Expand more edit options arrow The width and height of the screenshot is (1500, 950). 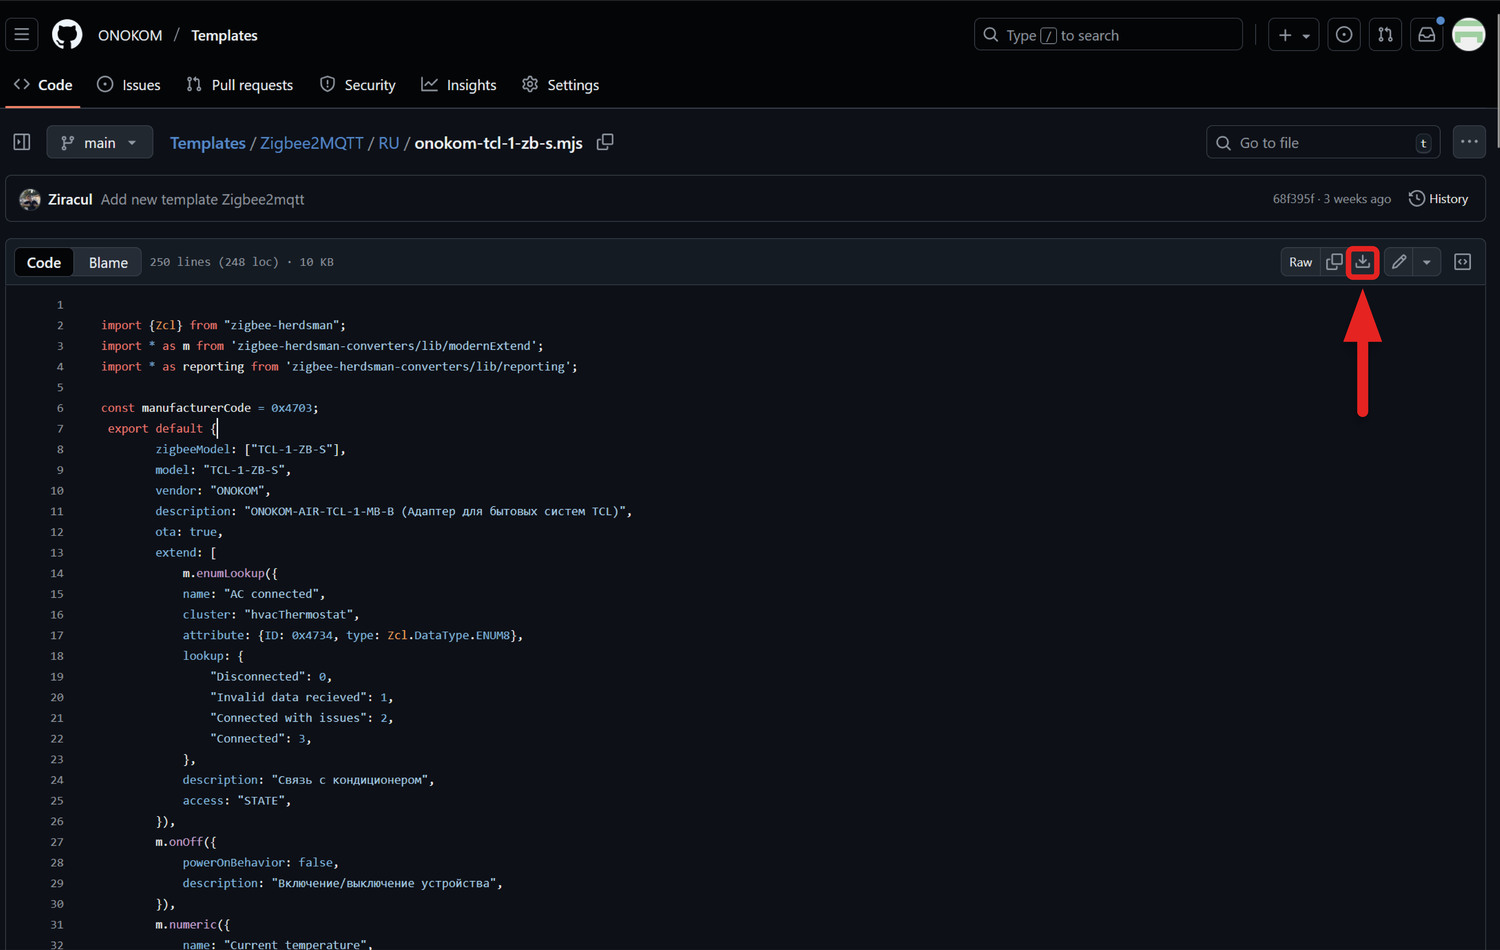coord(1427,262)
